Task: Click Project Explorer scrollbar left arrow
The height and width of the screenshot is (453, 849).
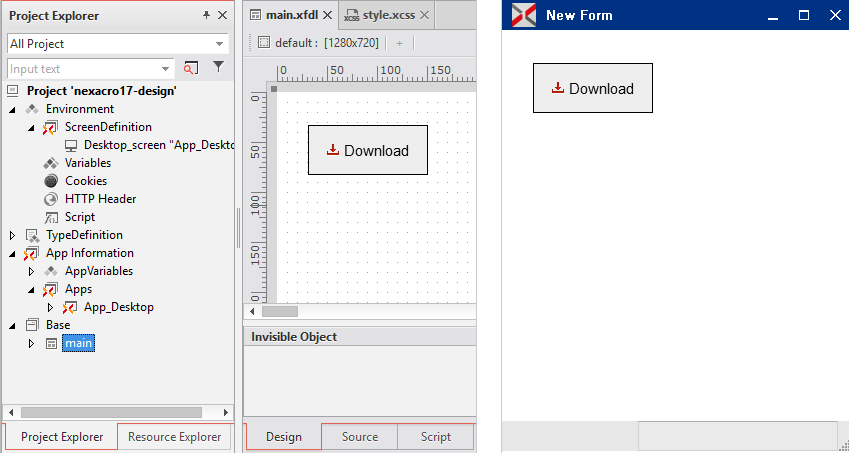Action: tap(11, 412)
